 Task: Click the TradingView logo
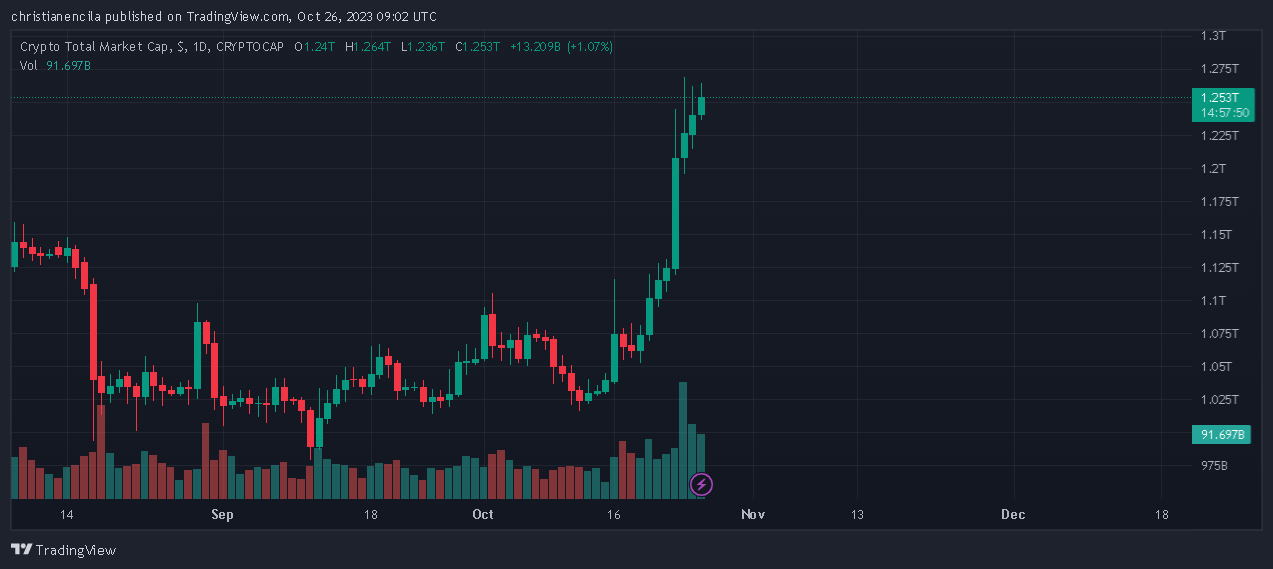[x=63, y=550]
